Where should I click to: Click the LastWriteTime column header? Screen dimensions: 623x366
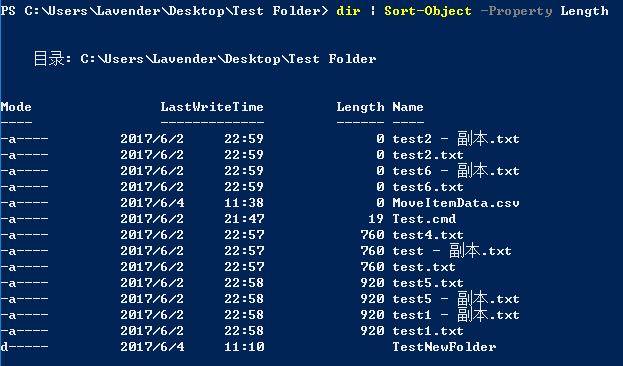point(212,107)
